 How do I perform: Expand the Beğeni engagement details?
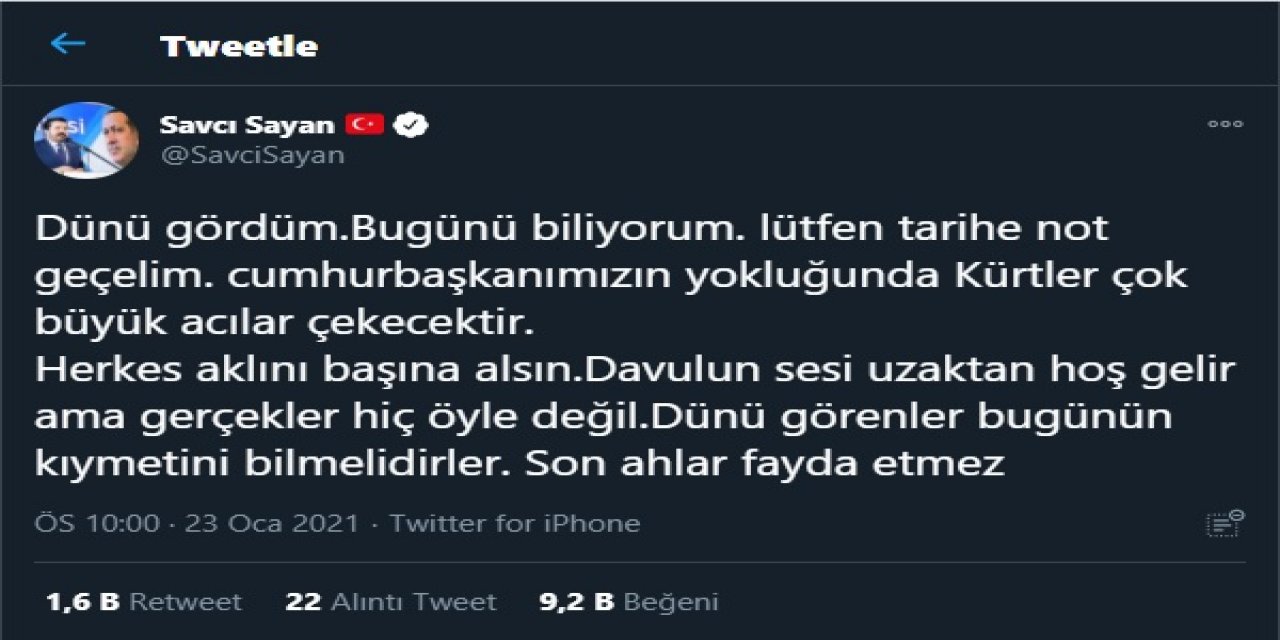click(629, 601)
